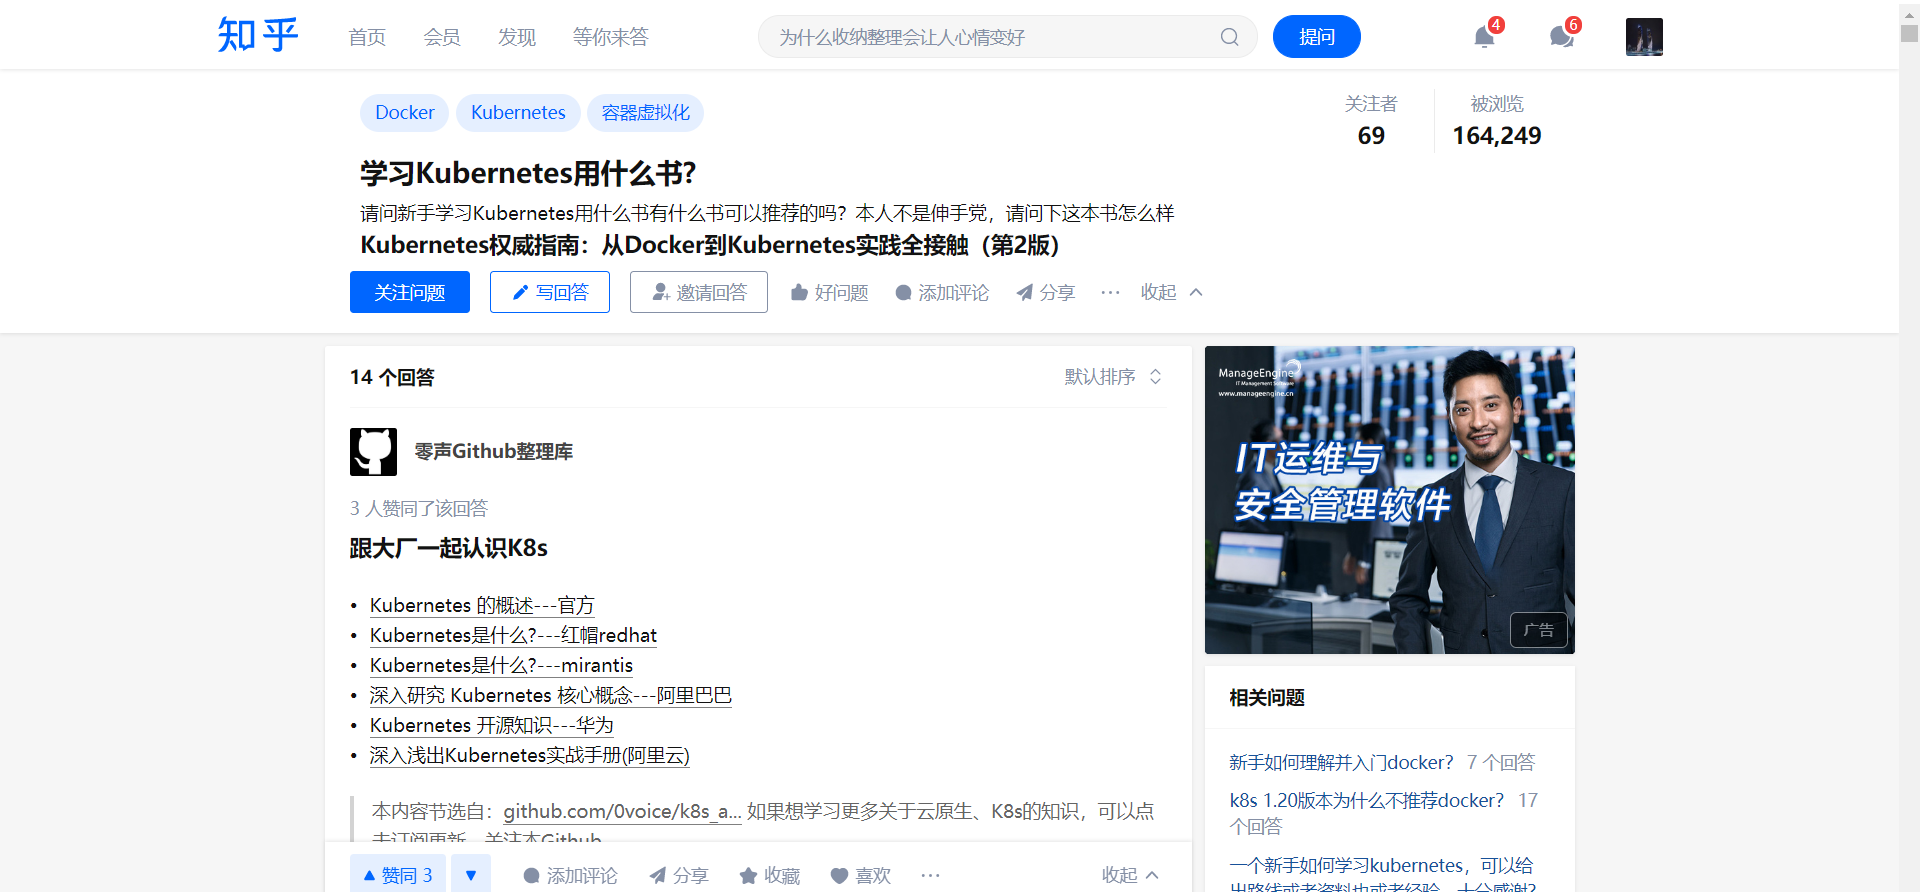The image size is (1920, 892).
Task: Click the blue 提问 button
Action: point(1316,37)
